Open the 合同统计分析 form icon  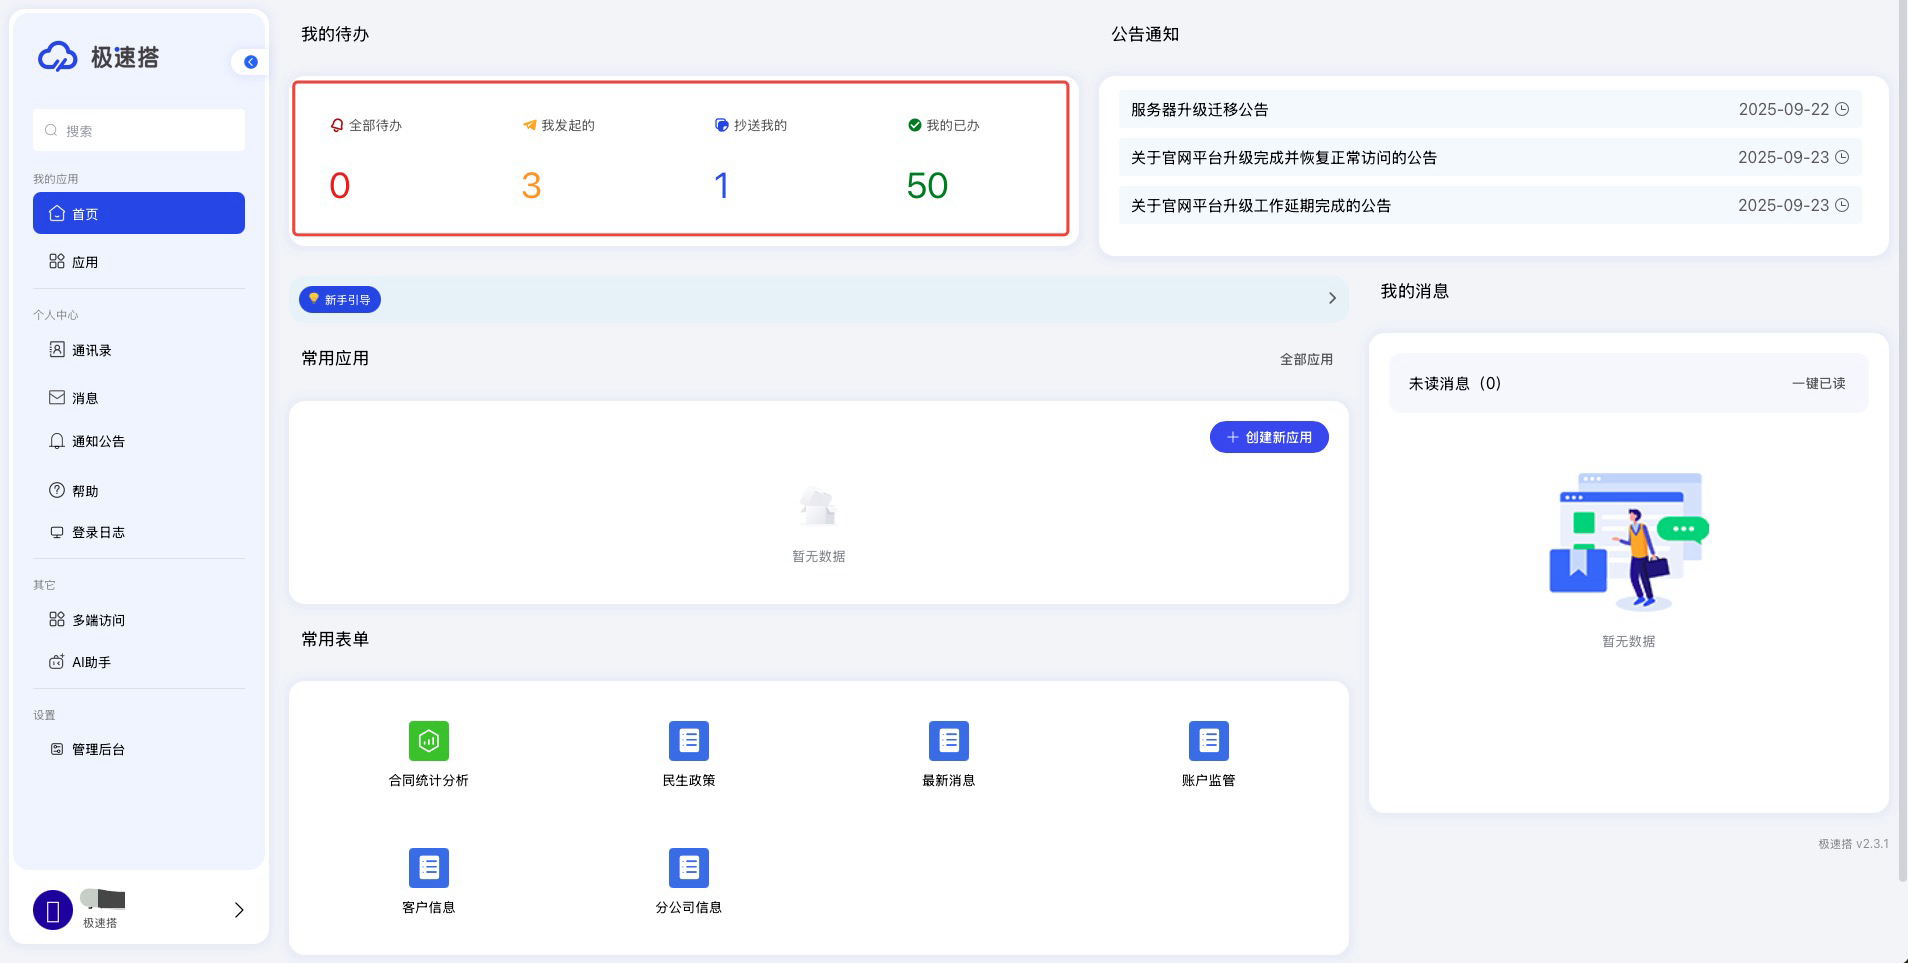tap(428, 741)
